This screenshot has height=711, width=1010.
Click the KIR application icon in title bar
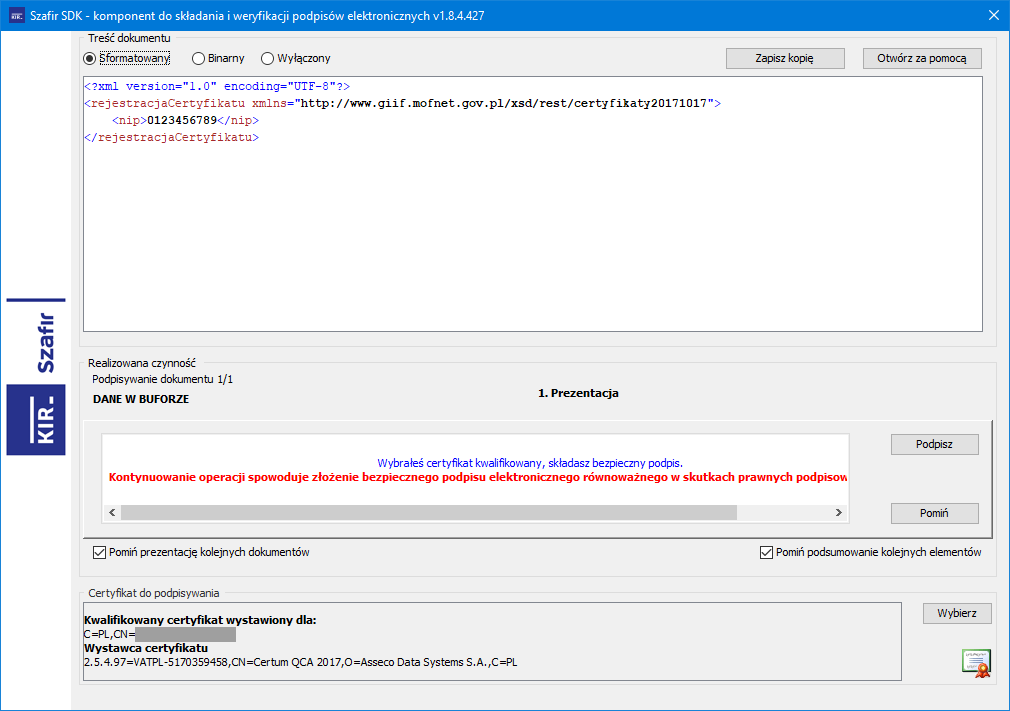16,15
